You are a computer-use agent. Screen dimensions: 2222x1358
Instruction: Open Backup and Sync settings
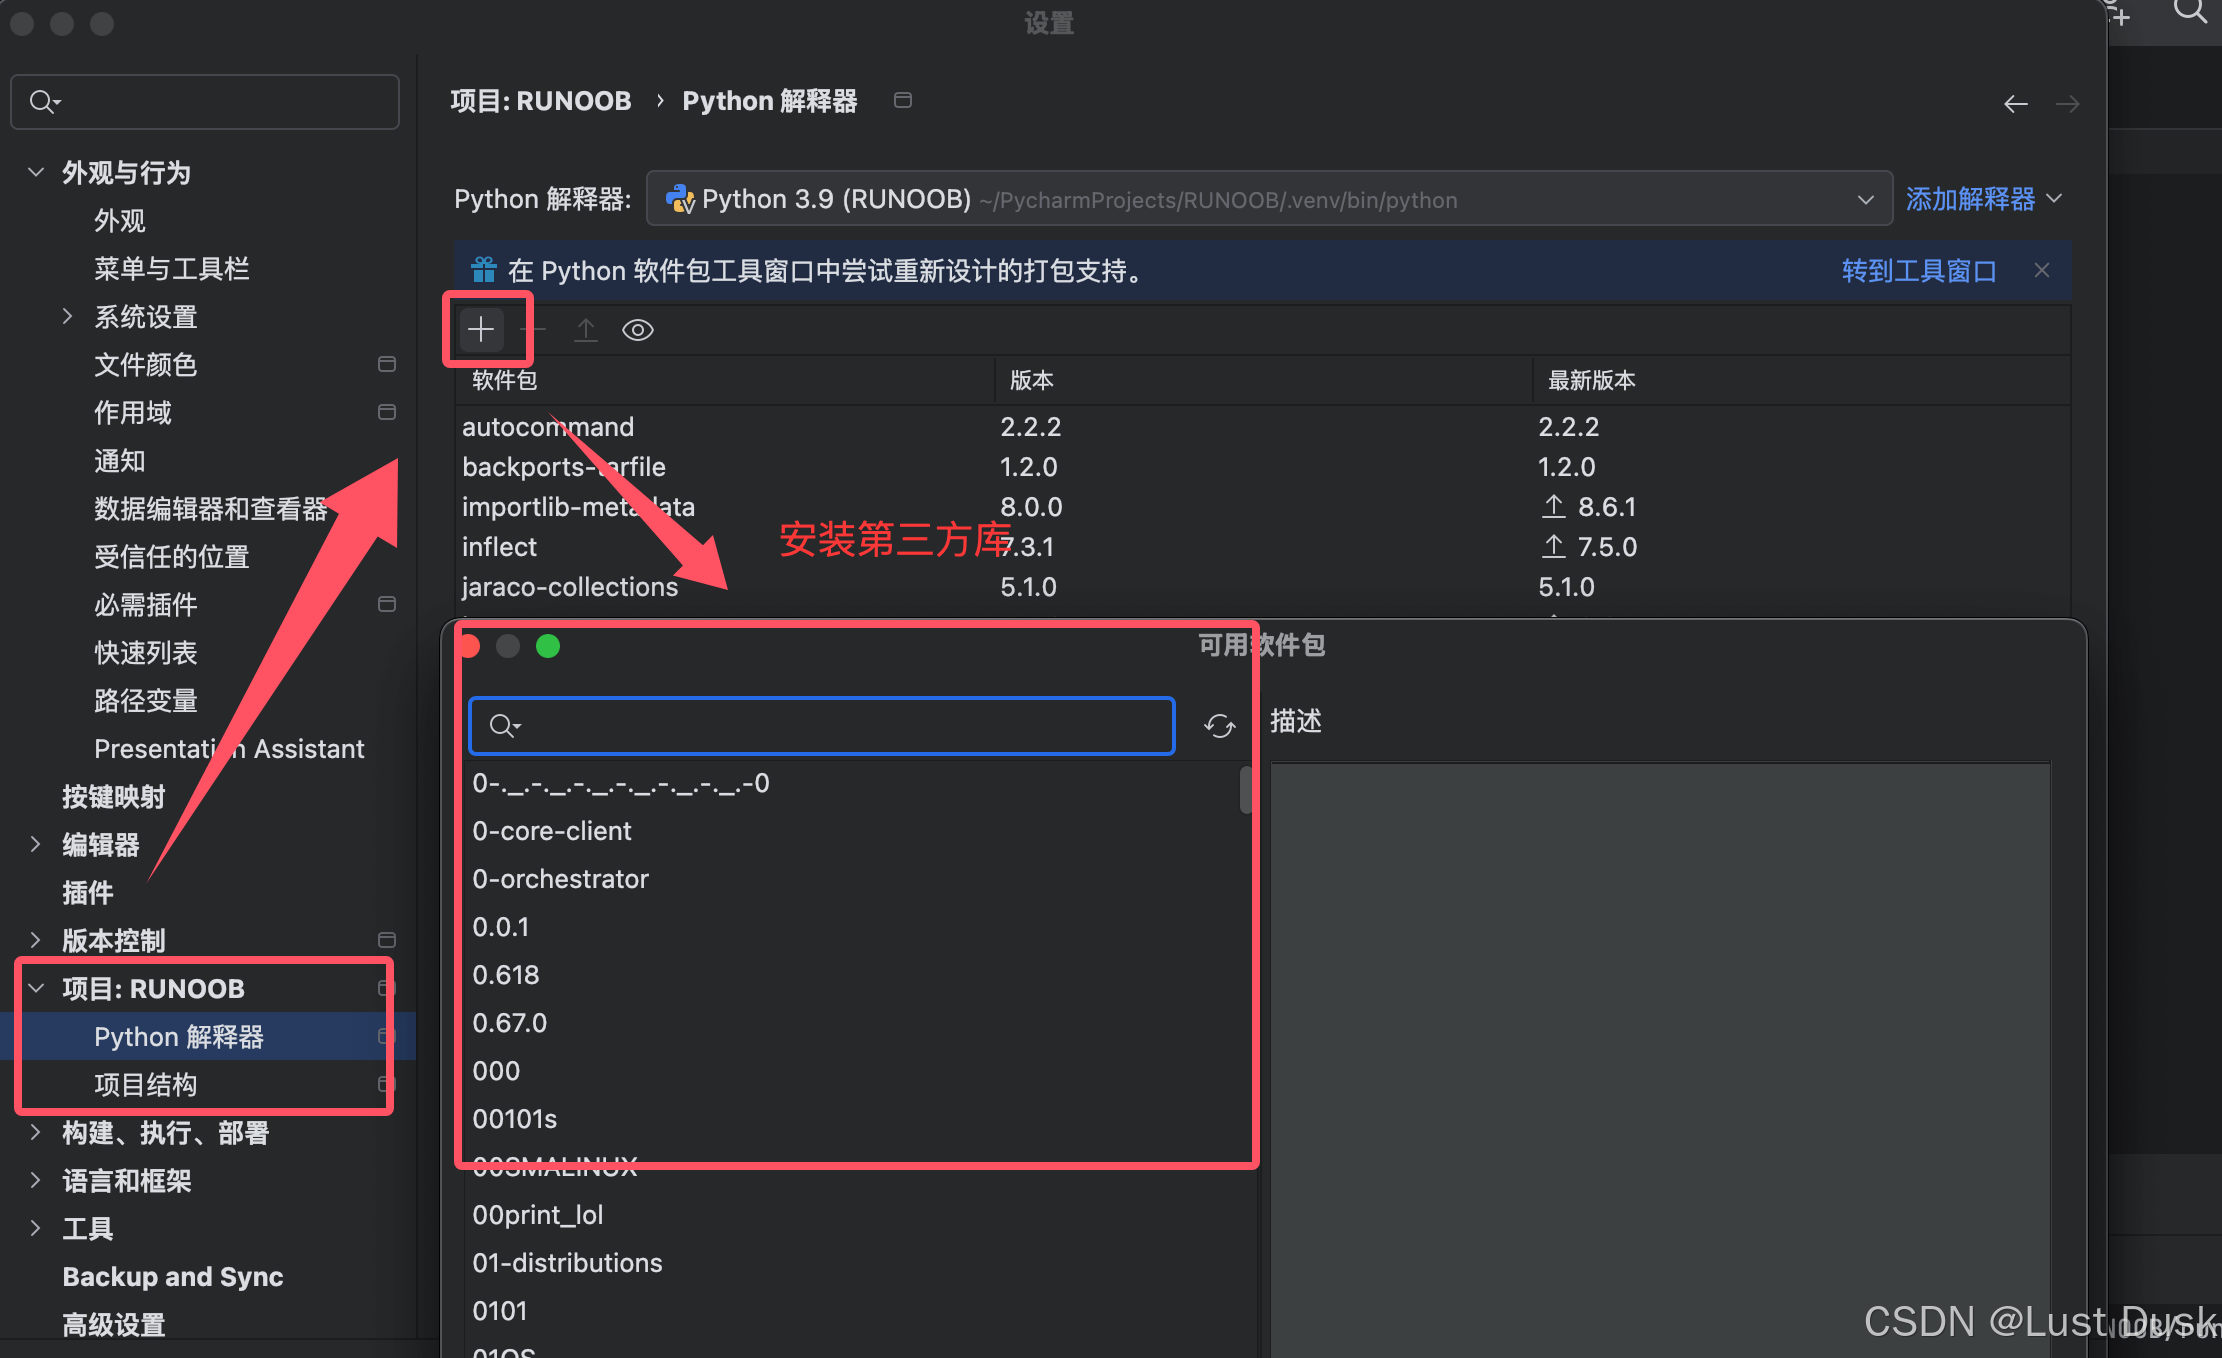[172, 1276]
